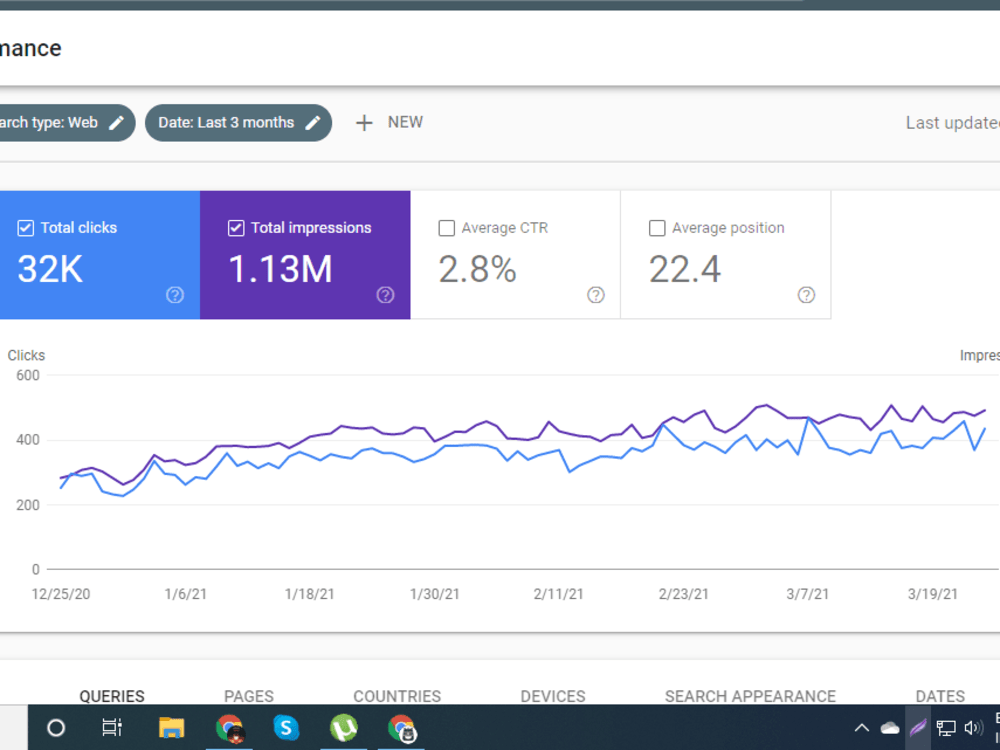Open help icon on Total impressions card
The image size is (1000, 750).
tap(385, 295)
